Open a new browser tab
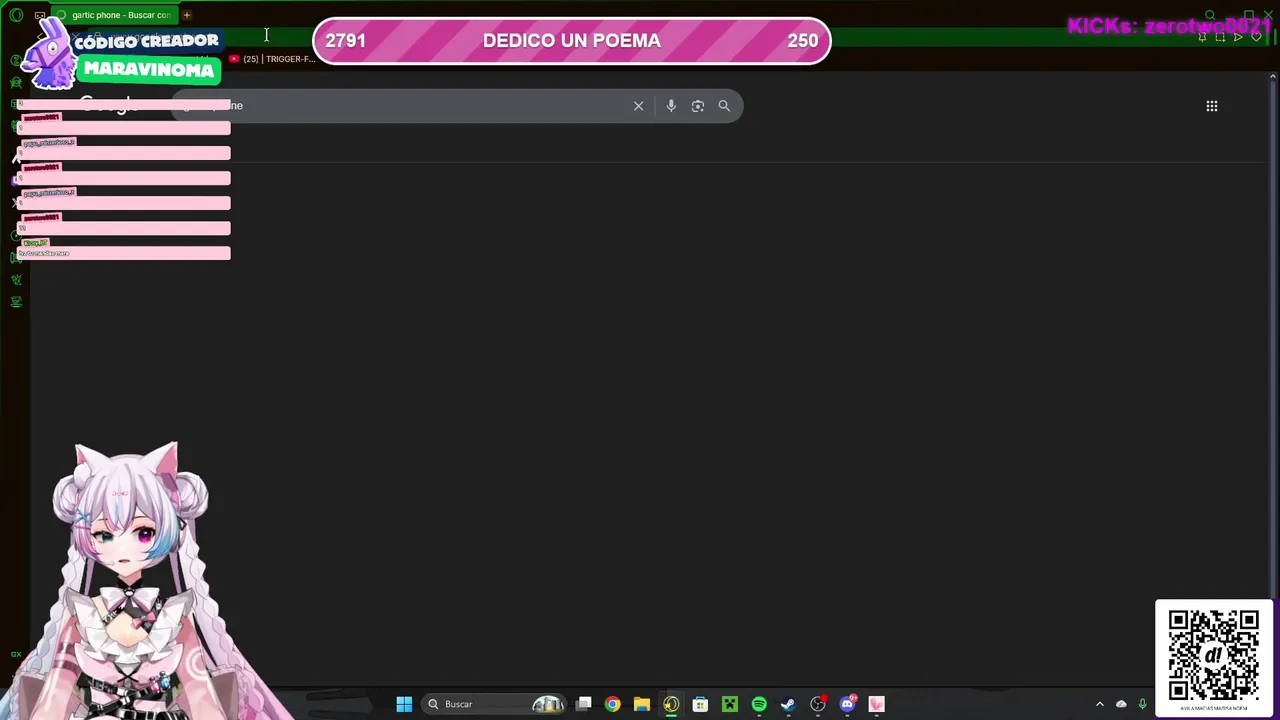1280x720 pixels. point(187,15)
